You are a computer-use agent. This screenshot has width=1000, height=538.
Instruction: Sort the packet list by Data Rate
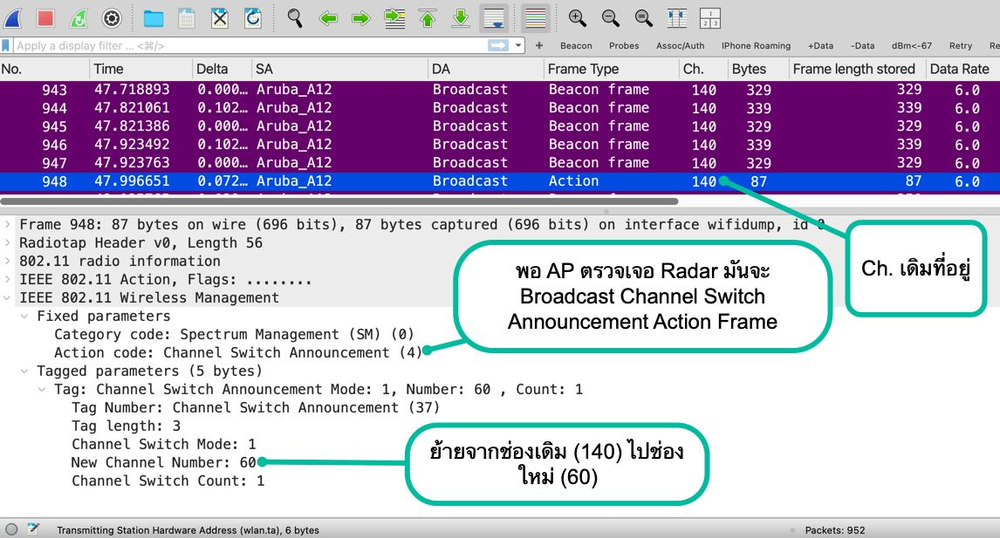pos(958,69)
